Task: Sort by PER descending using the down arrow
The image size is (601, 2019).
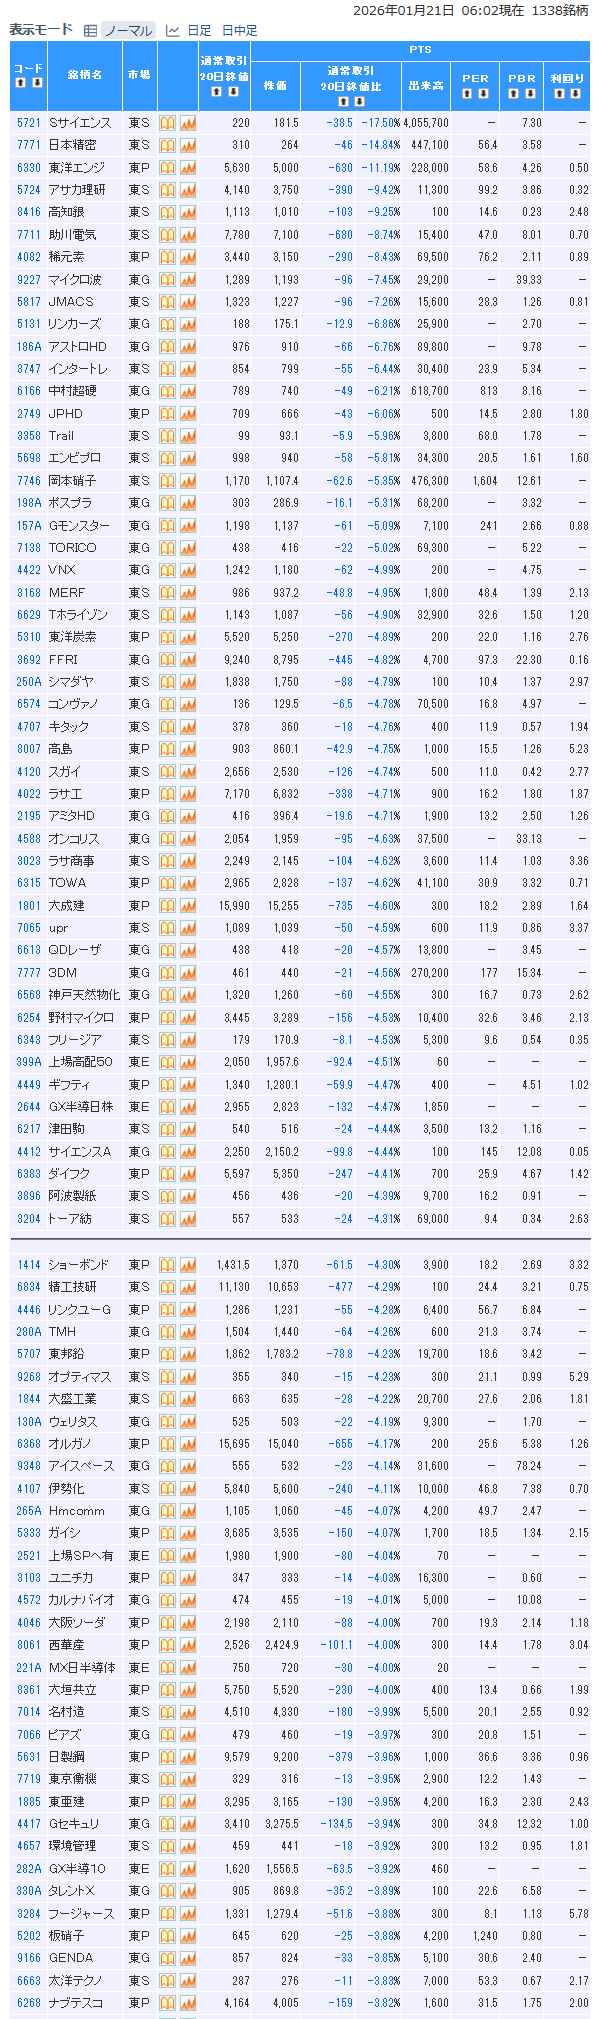Action: pos(484,93)
